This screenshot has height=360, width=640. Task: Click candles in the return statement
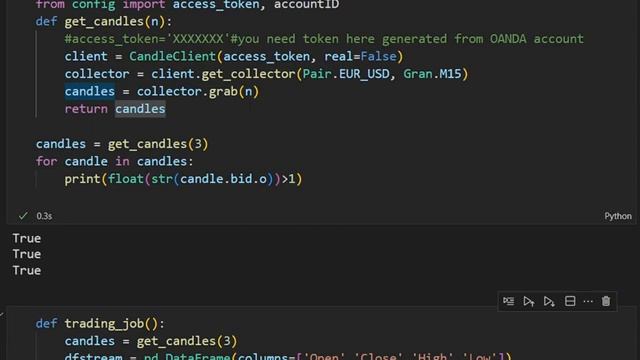click(140, 109)
